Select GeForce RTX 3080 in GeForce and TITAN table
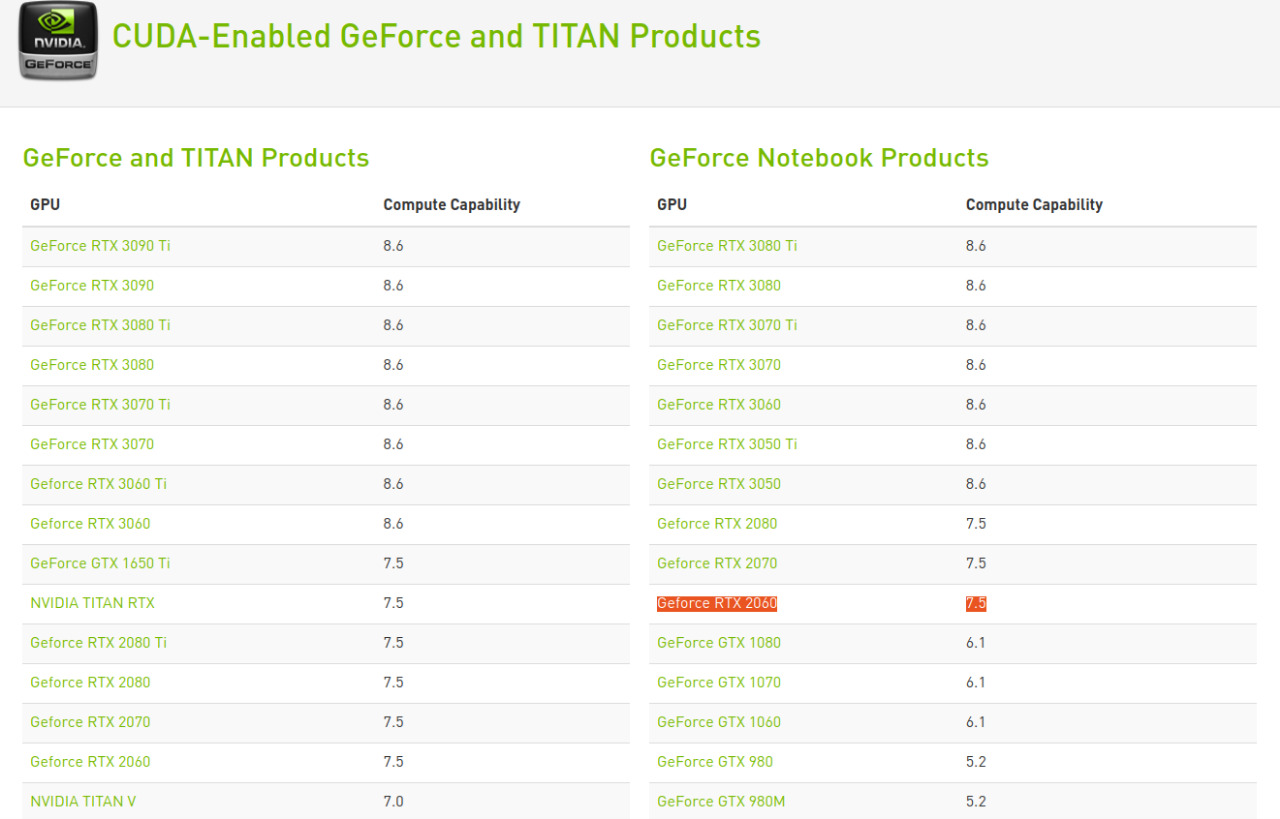This screenshot has width=1280, height=819. (x=92, y=365)
